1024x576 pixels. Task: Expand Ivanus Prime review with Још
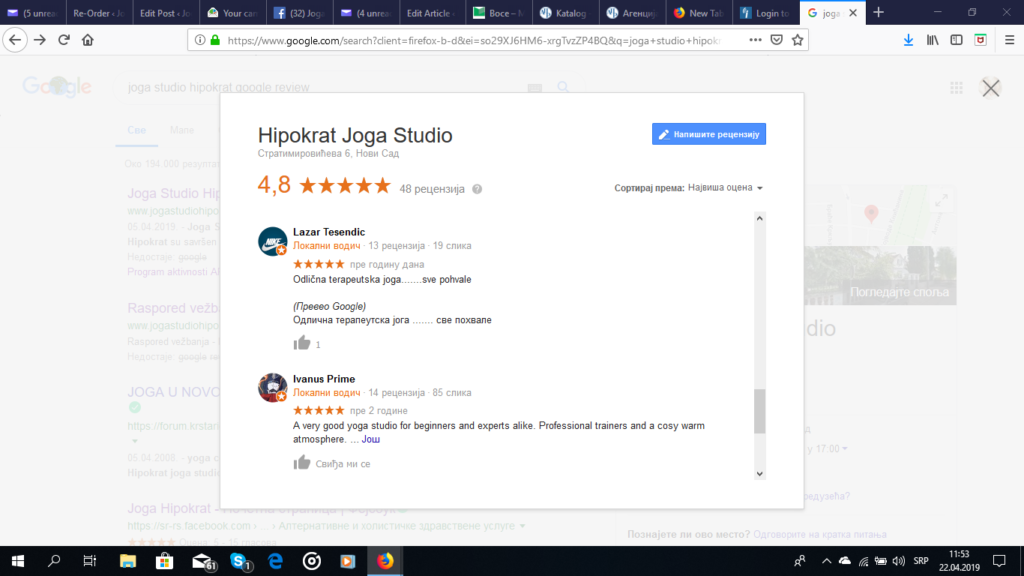point(371,439)
